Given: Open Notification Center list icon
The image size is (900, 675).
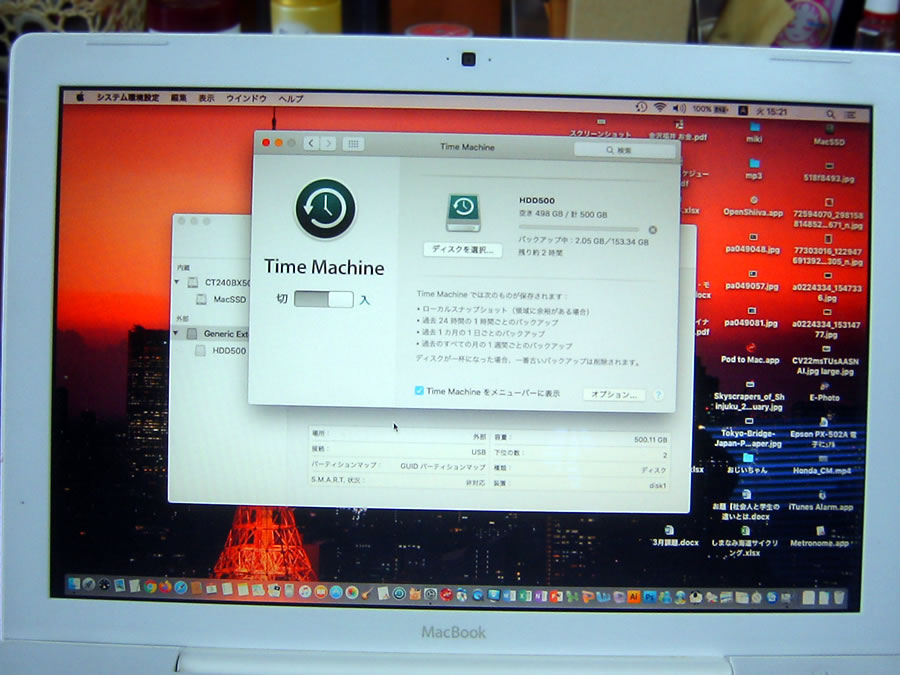Looking at the screenshot, I should click(851, 115).
